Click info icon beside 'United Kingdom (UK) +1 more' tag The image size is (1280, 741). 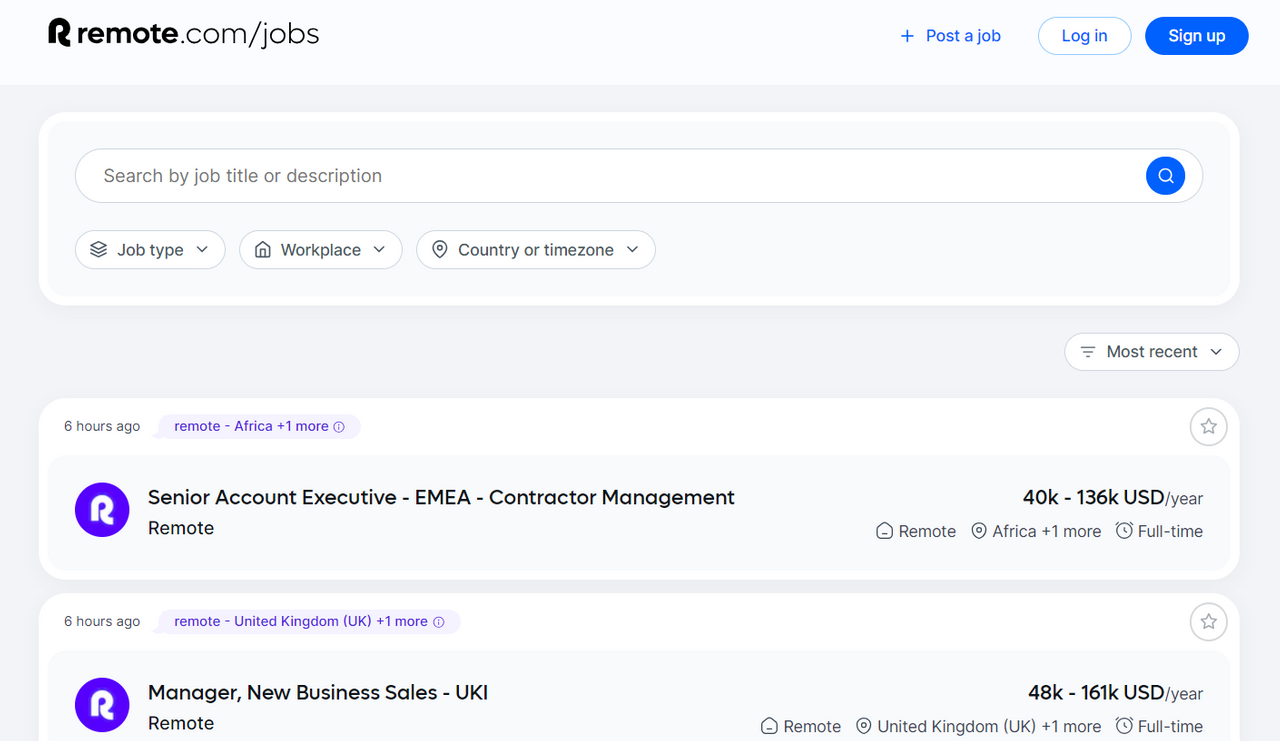point(438,622)
